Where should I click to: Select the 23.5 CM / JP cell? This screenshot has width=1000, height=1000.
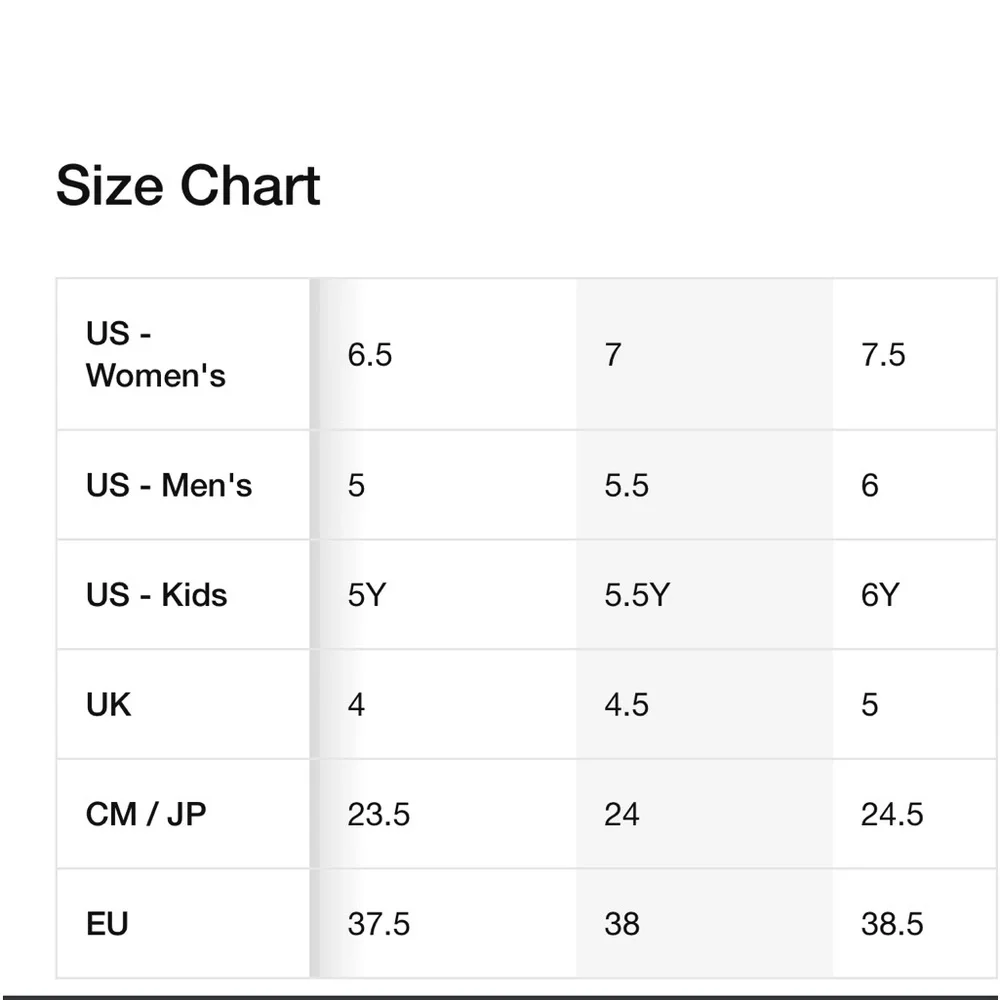pyautogui.click(x=379, y=814)
